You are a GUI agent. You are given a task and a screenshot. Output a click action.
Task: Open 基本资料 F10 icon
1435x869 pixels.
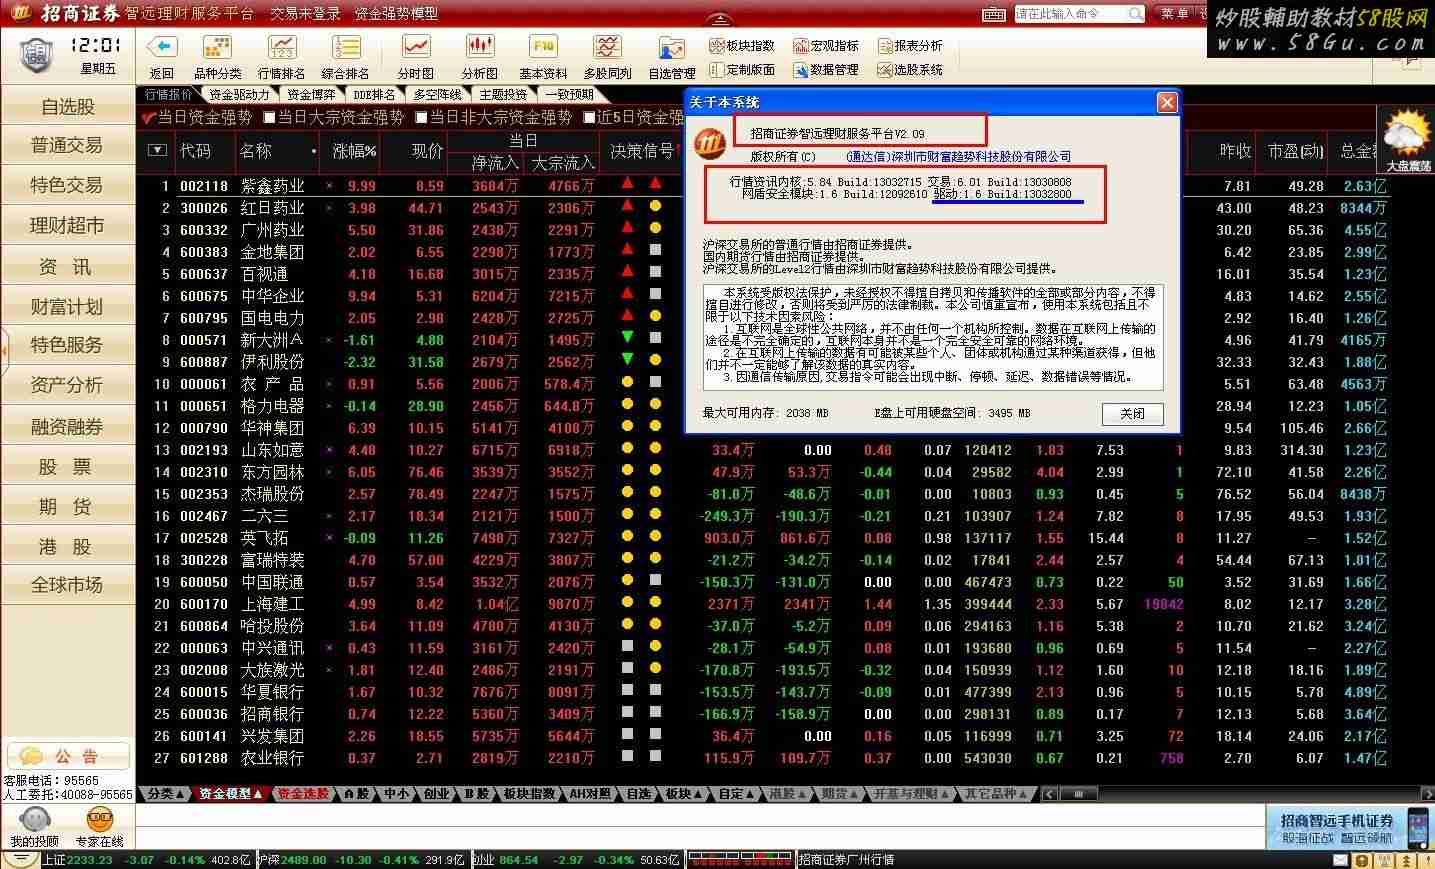pos(543,47)
